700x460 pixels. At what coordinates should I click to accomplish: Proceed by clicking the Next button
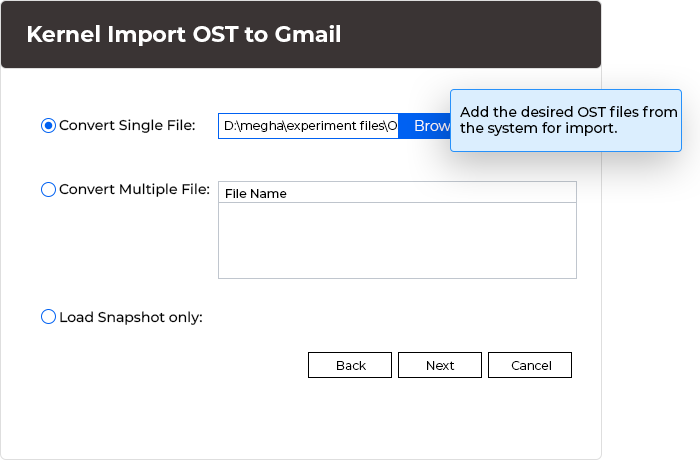click(x=440, y=365)
